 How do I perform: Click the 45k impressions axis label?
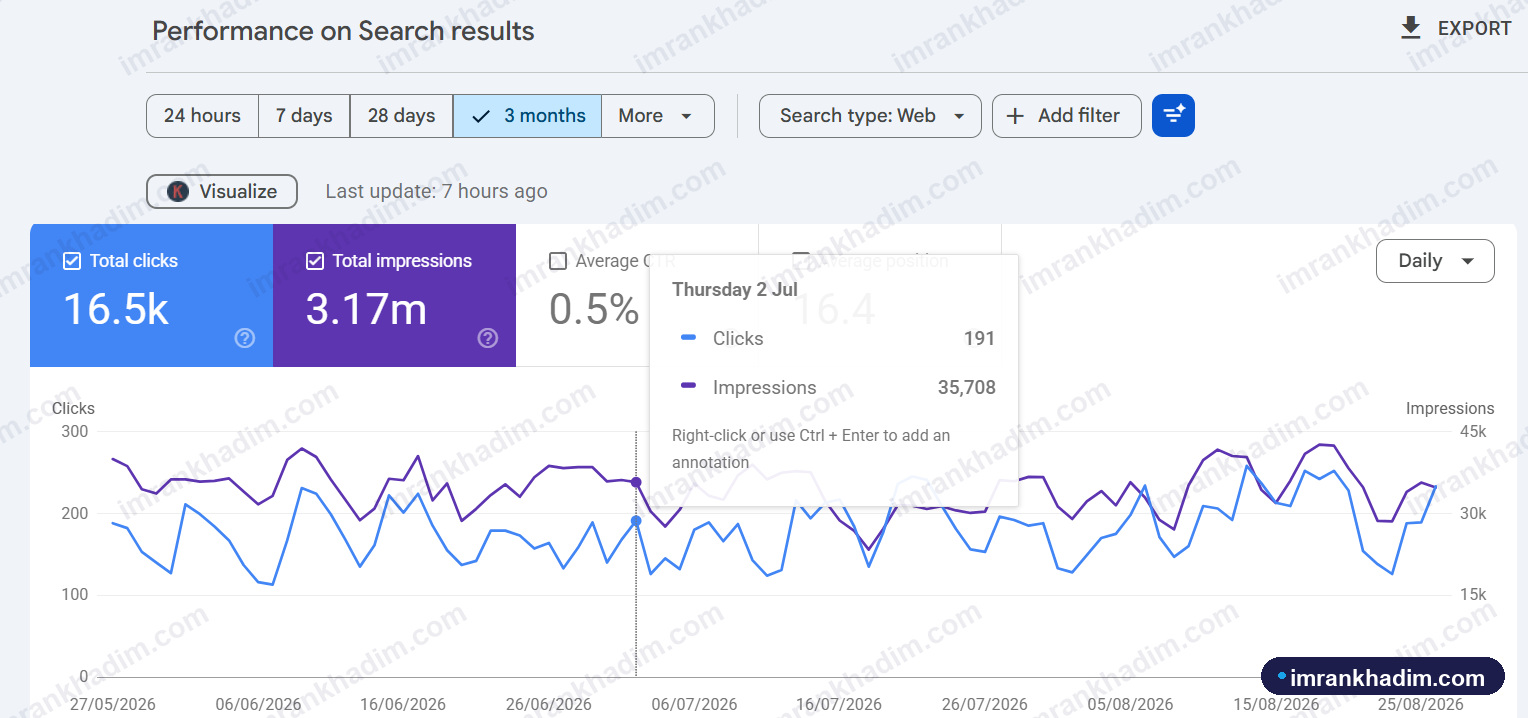pos(1471,432)
